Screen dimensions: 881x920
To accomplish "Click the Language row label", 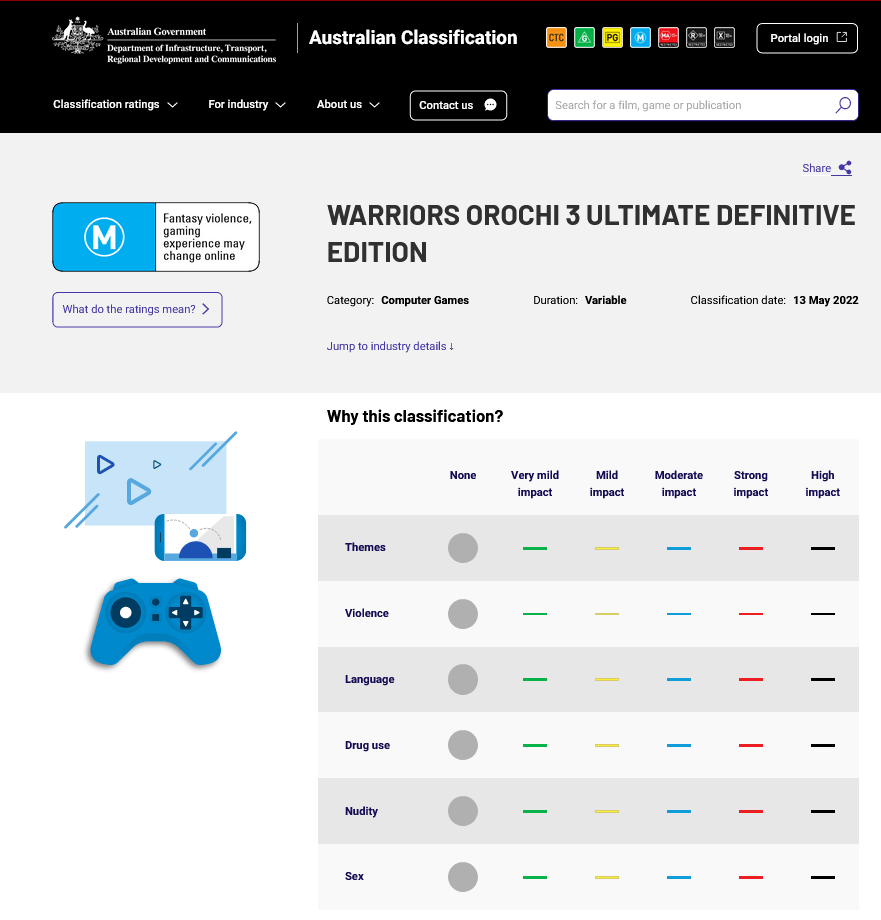I will click(x=370, y=679).
